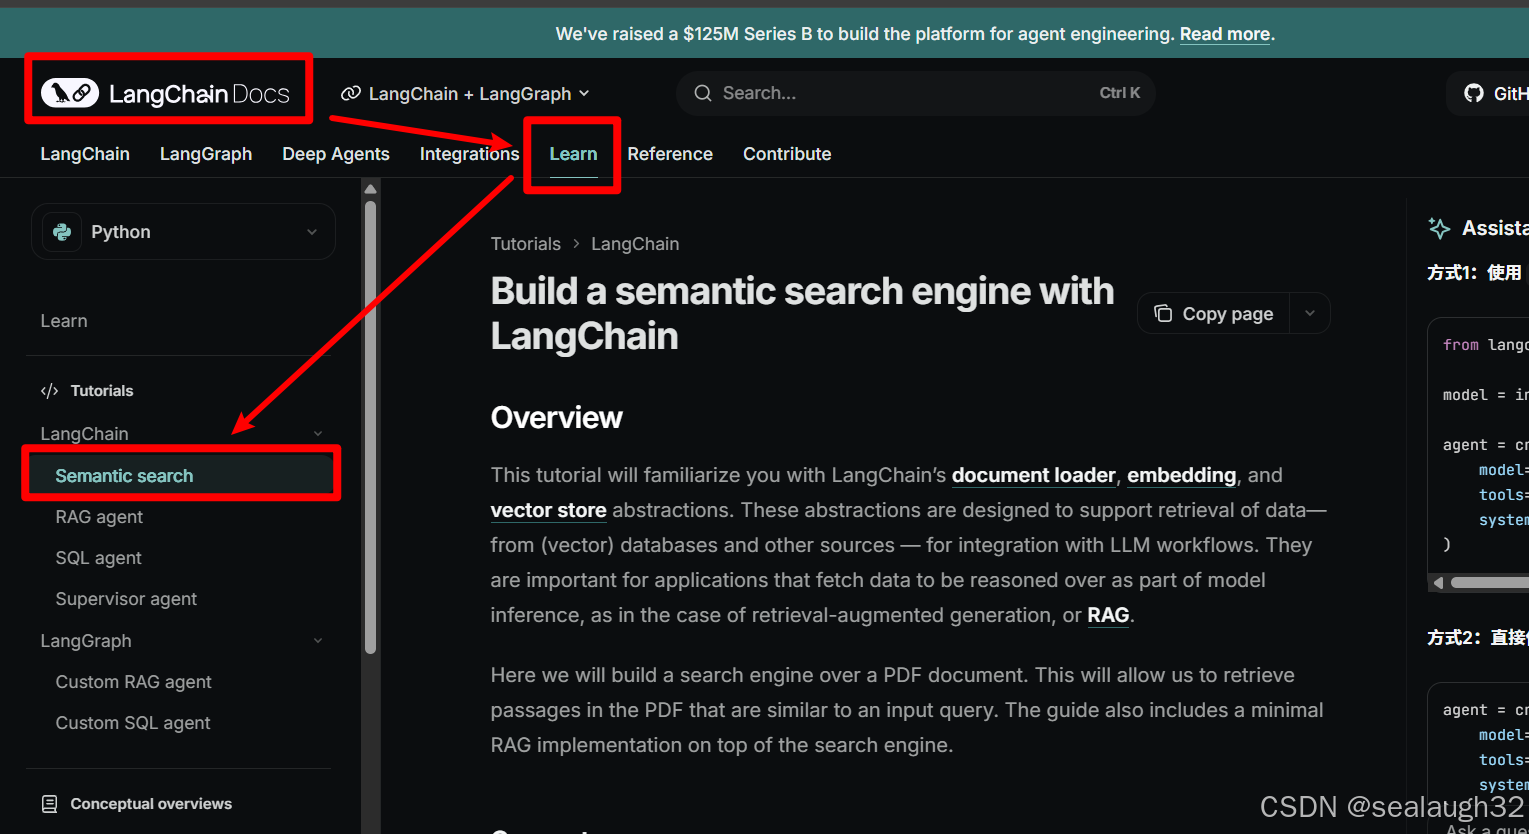Open the Contribute tab
The image size is (1529, 834).
coord(787,154)
